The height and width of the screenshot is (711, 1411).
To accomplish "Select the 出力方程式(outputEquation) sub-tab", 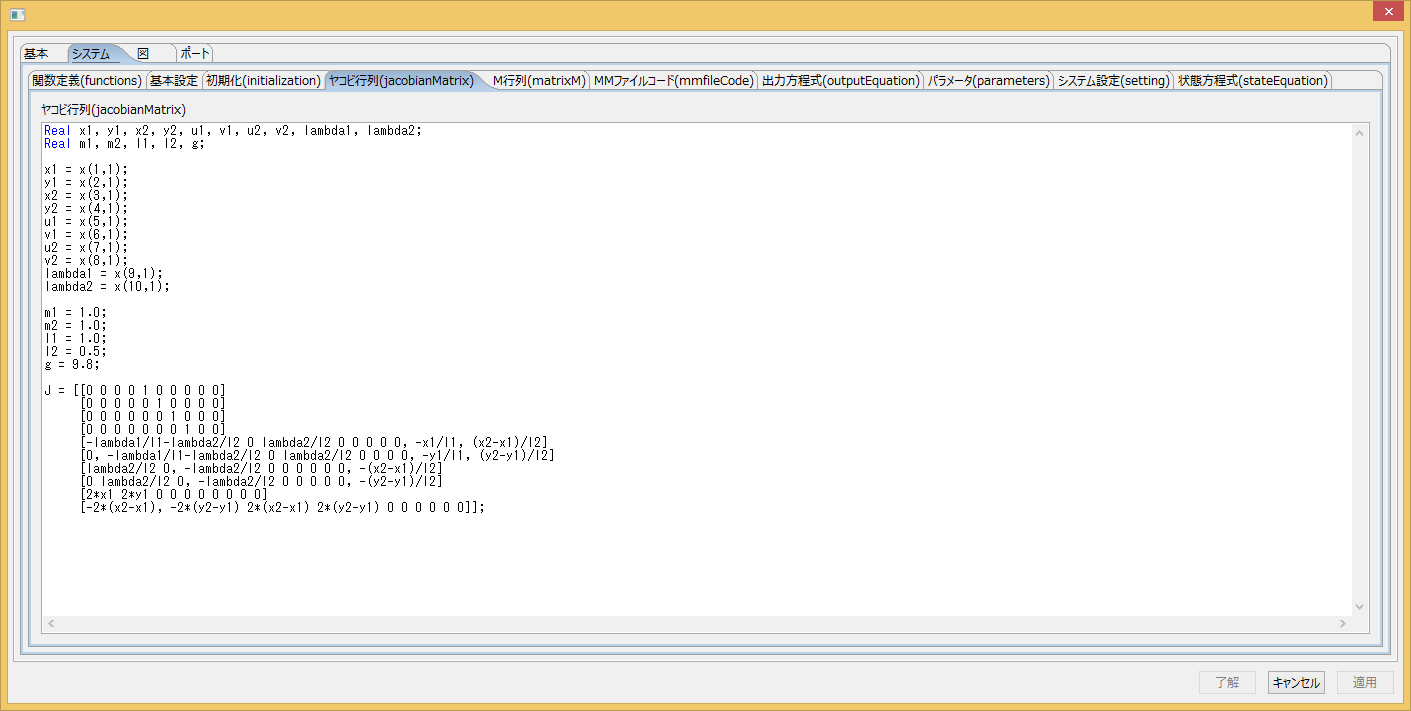I will 840,81.
